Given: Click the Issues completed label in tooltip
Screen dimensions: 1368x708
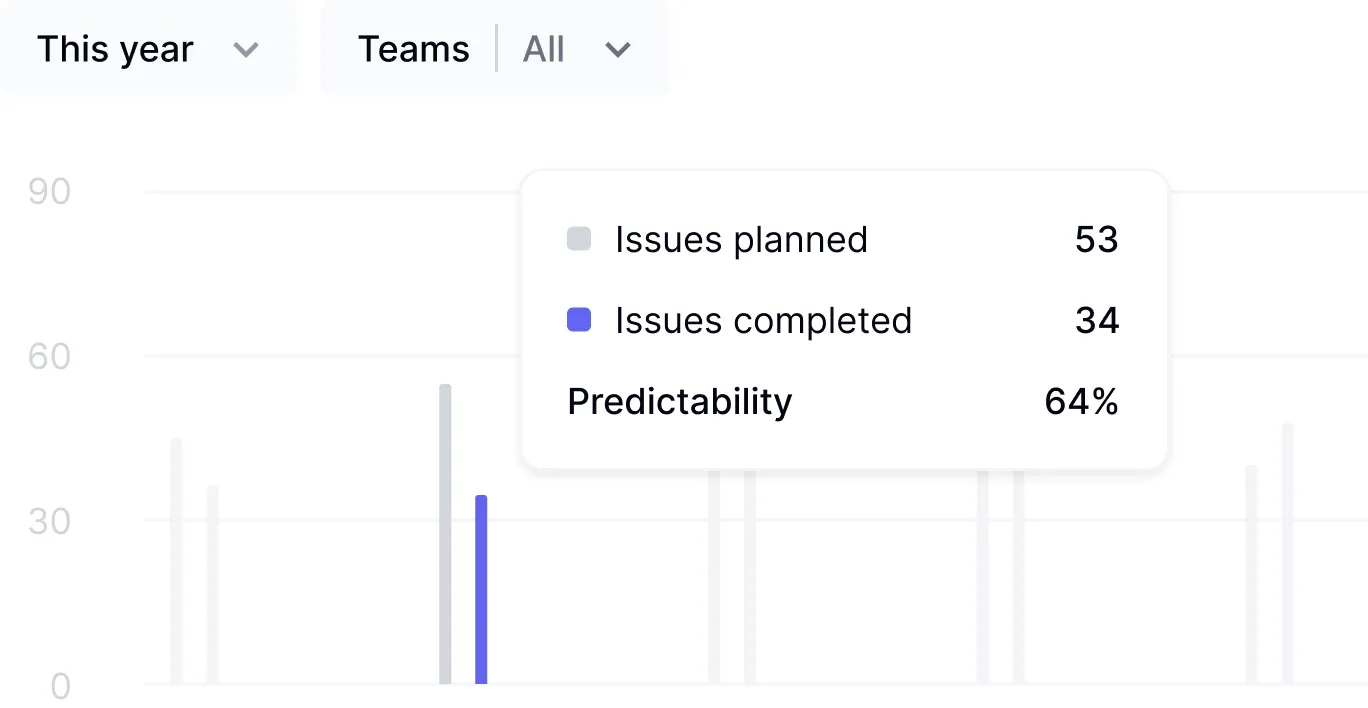Looking at the screenshot, I should coord(763,321).
